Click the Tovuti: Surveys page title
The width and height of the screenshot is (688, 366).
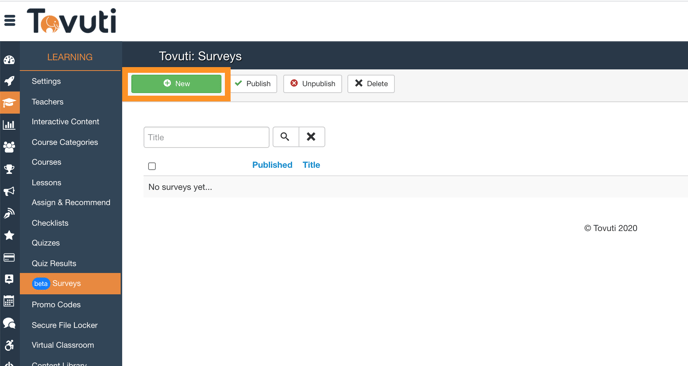point(200,56)
